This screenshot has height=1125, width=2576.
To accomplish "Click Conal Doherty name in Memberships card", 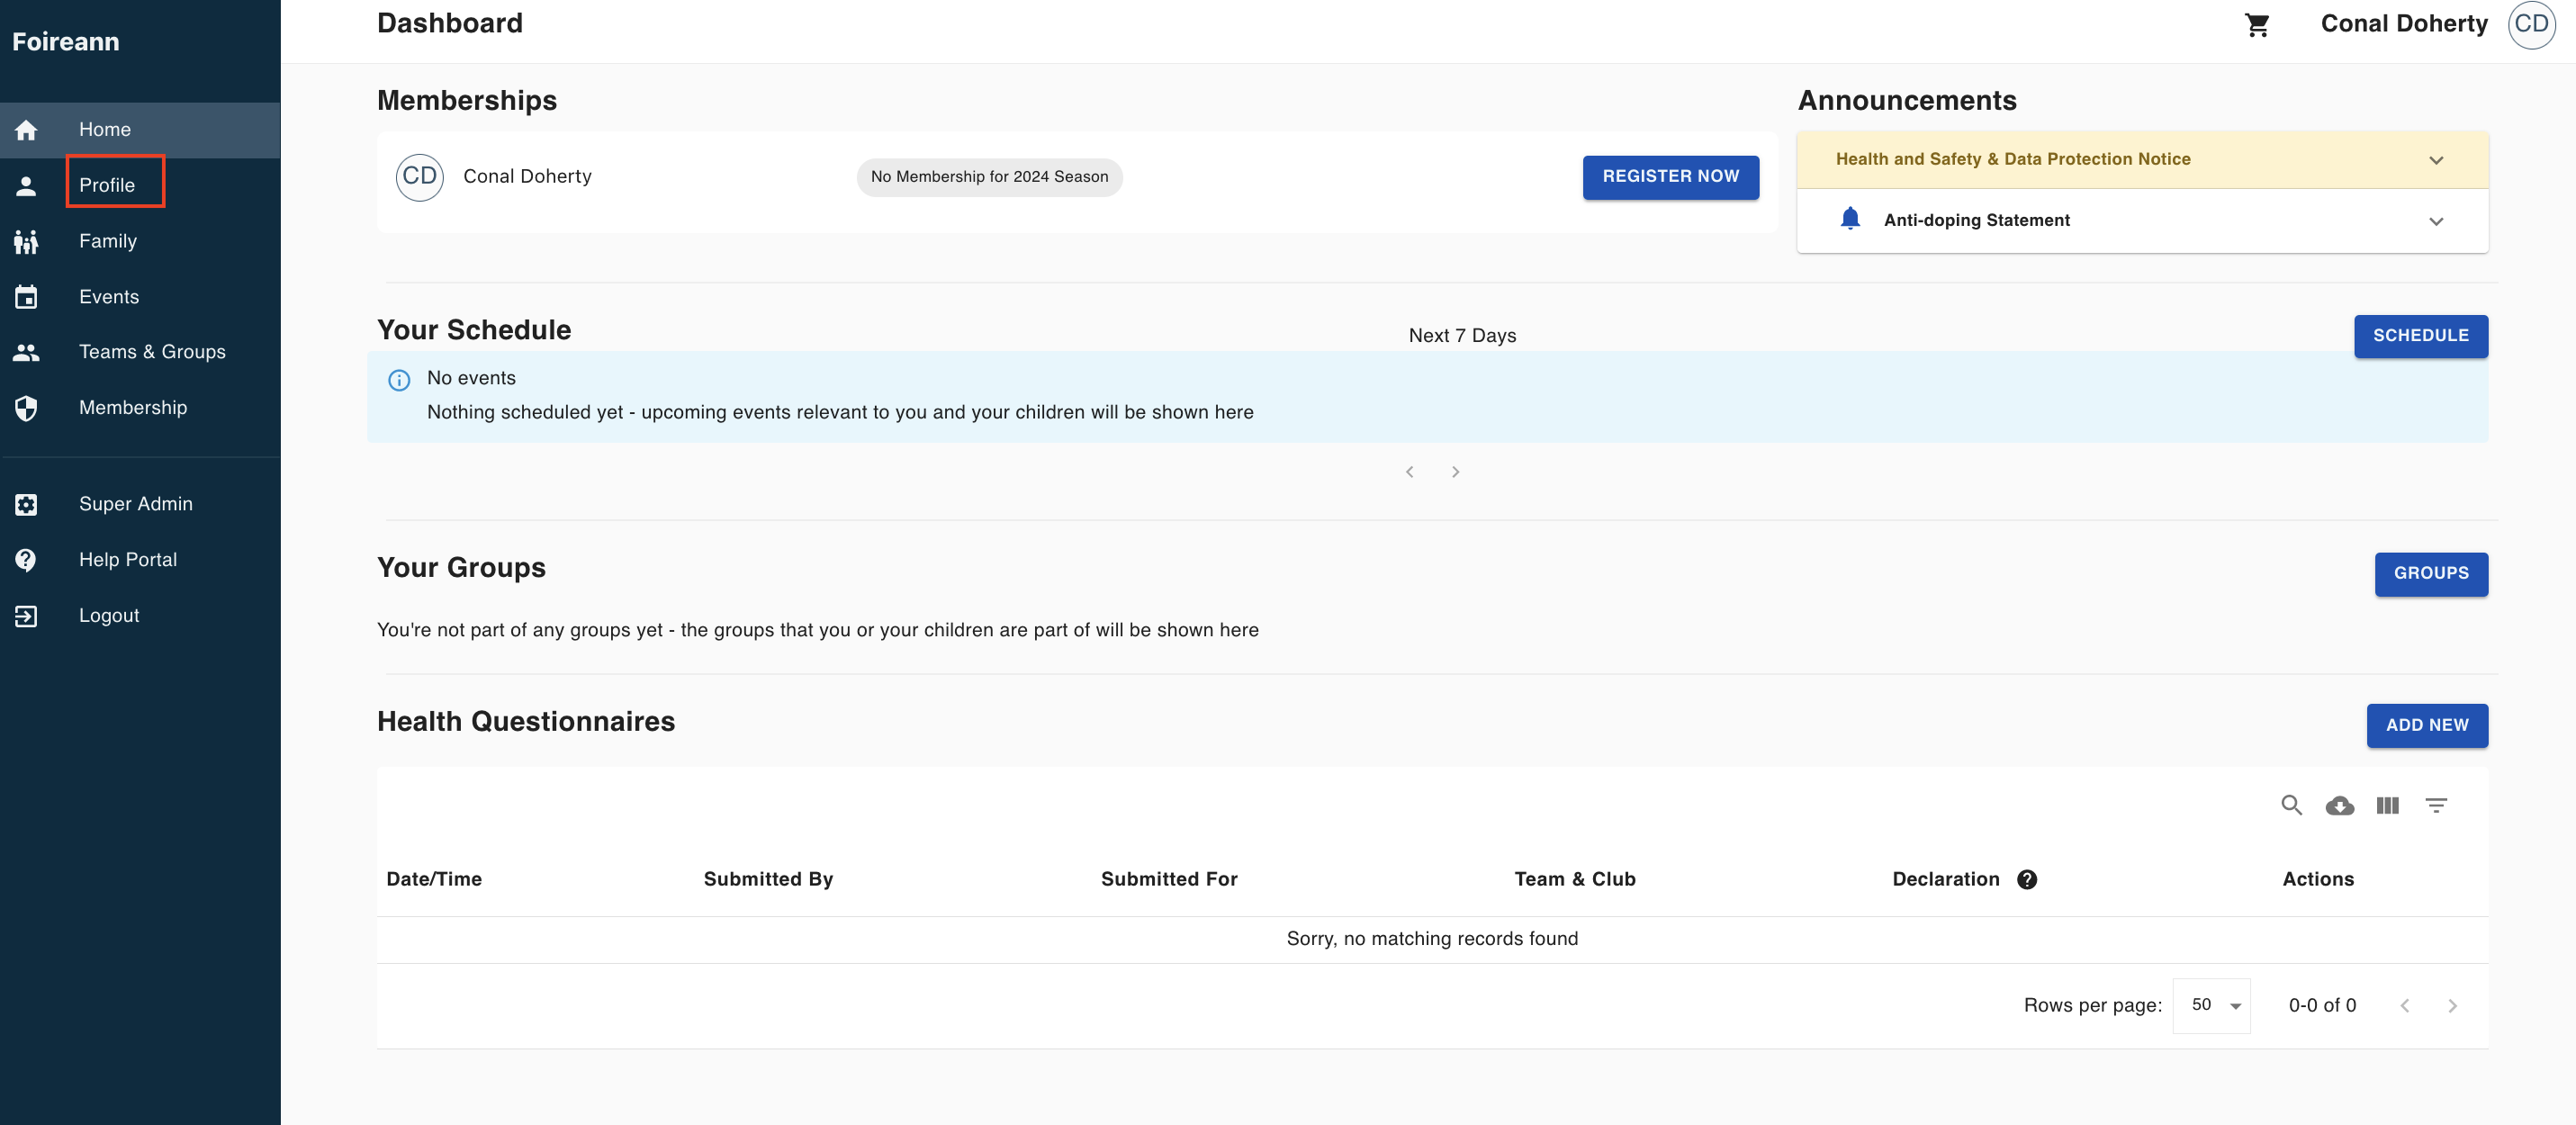I will click(527, 177).
